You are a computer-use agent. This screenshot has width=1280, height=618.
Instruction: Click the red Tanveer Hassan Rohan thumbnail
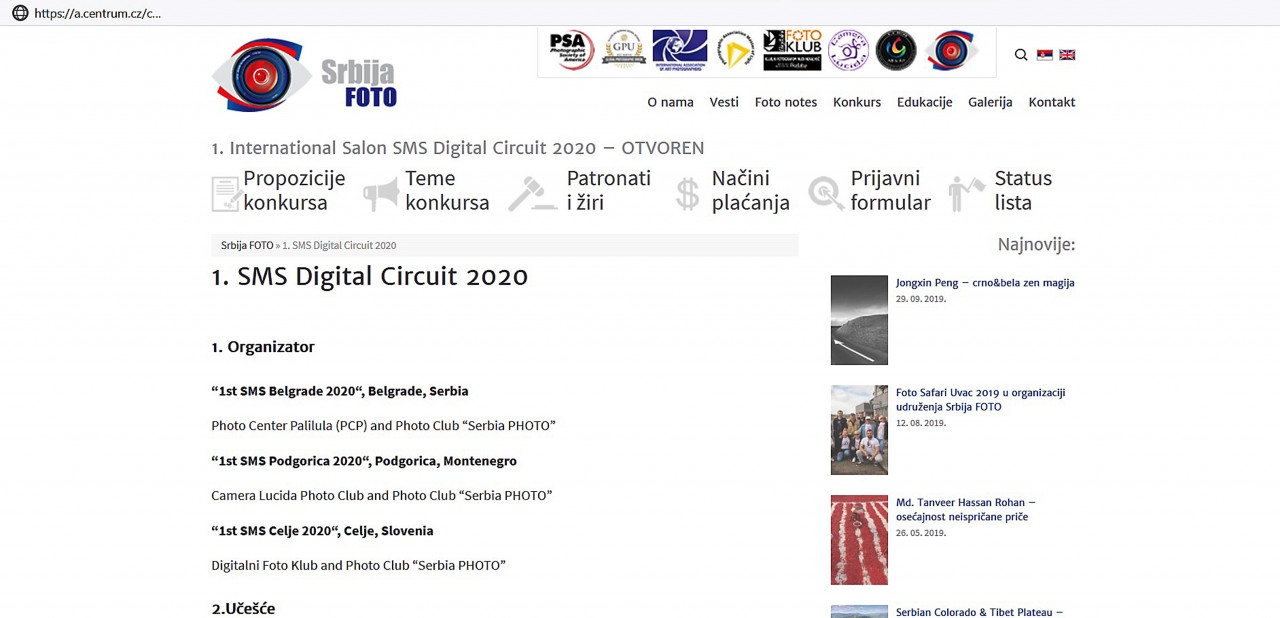[859, 540]
